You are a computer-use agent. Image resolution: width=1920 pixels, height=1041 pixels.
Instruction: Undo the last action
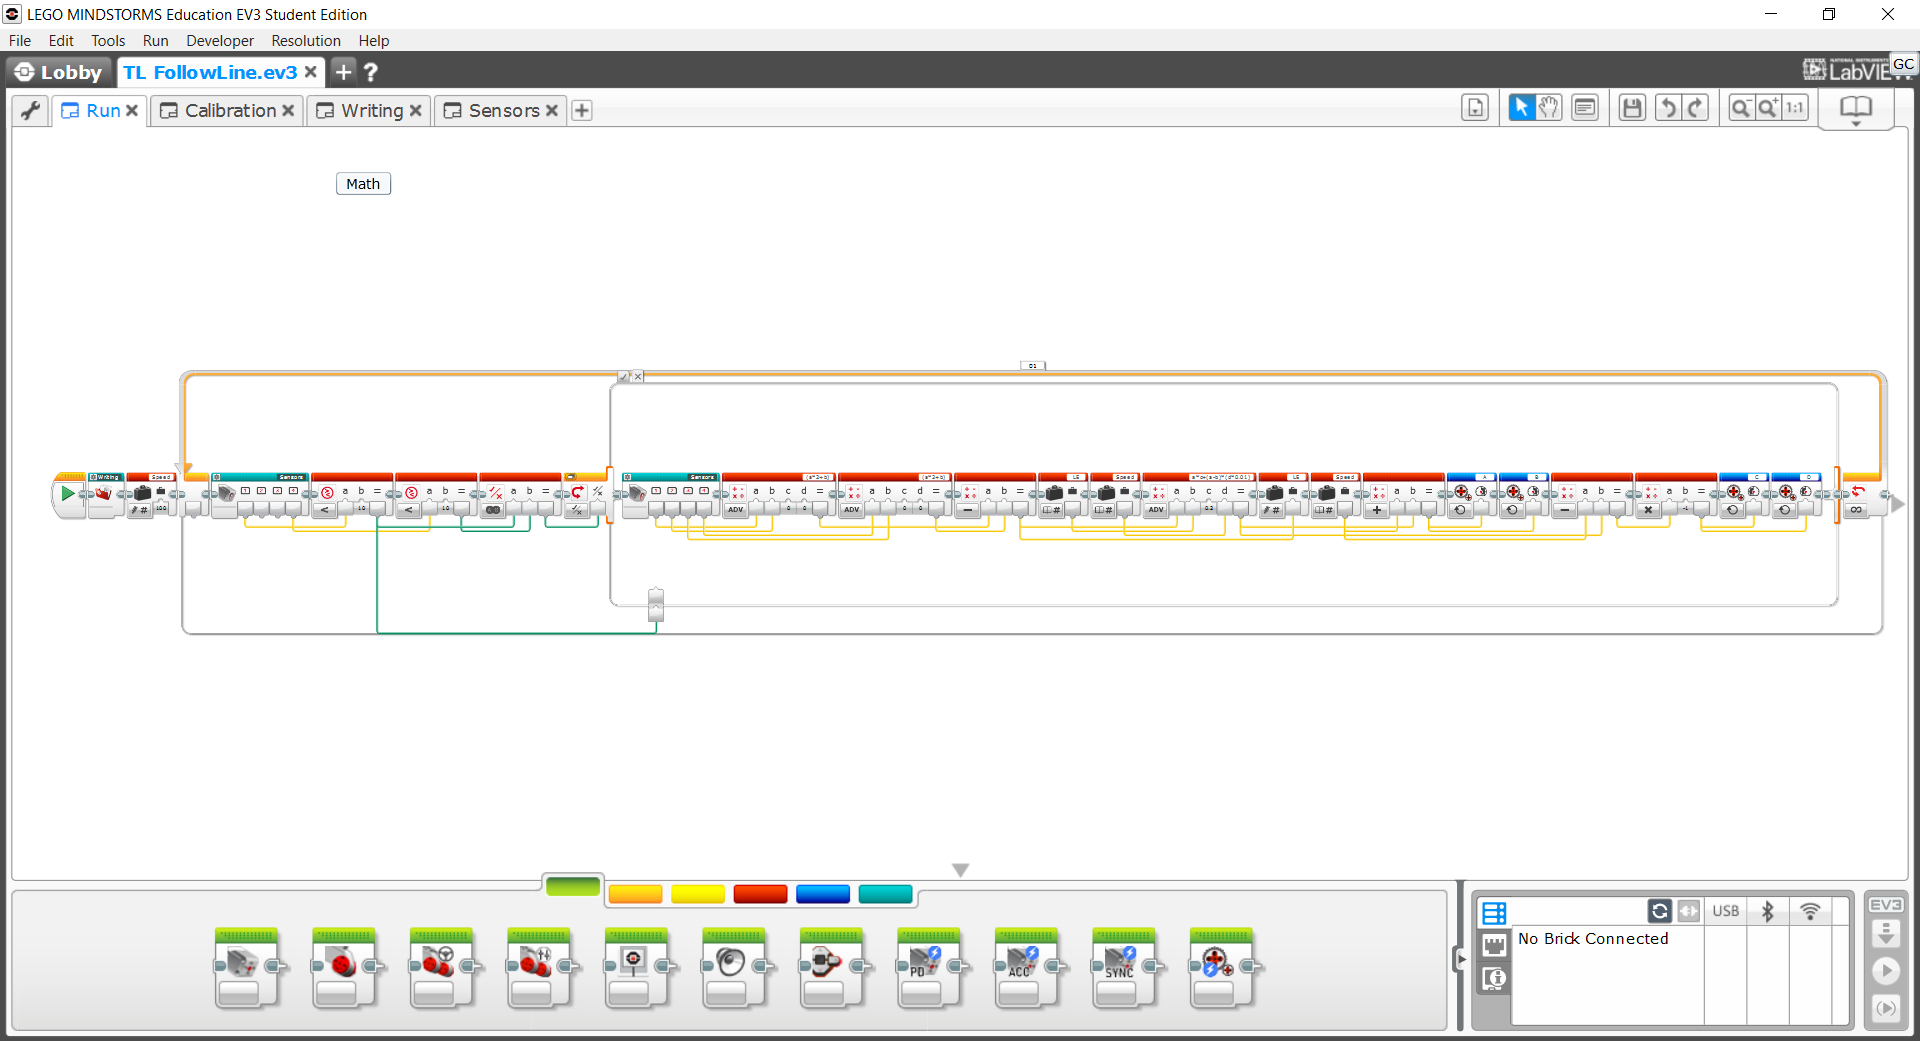1668,108
